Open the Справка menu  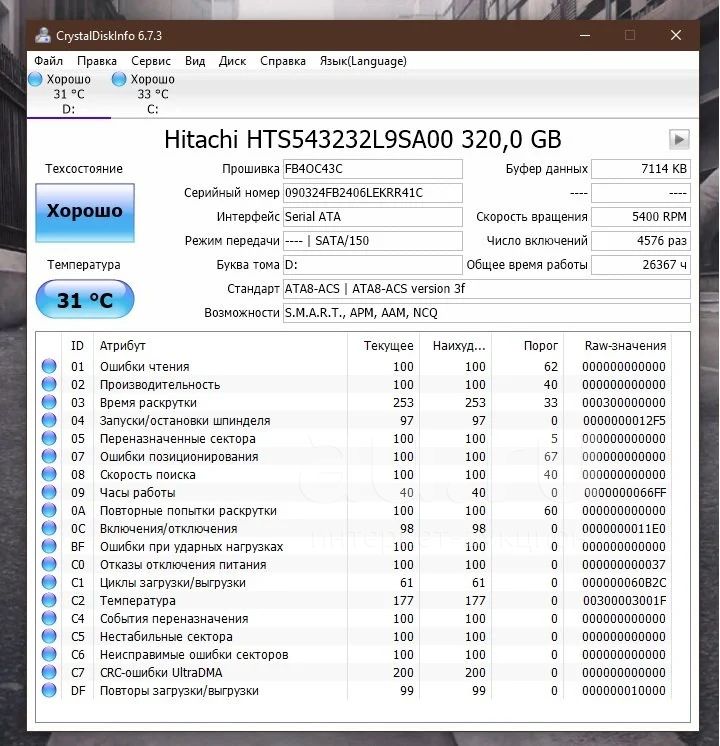[283, 61]
